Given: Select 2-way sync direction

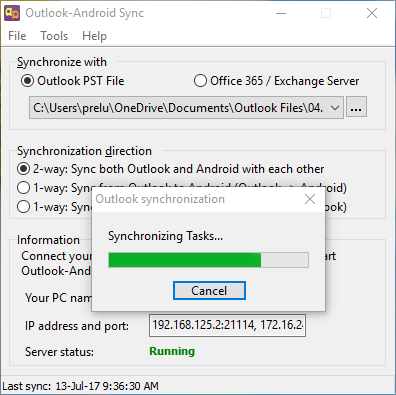Looking at the screenshot, I should (x=23, y=169).
